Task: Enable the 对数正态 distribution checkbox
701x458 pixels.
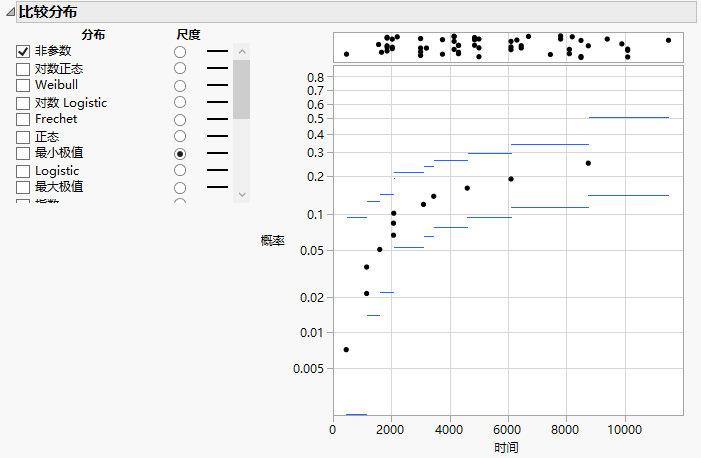Action: click(x=23, y=69)
